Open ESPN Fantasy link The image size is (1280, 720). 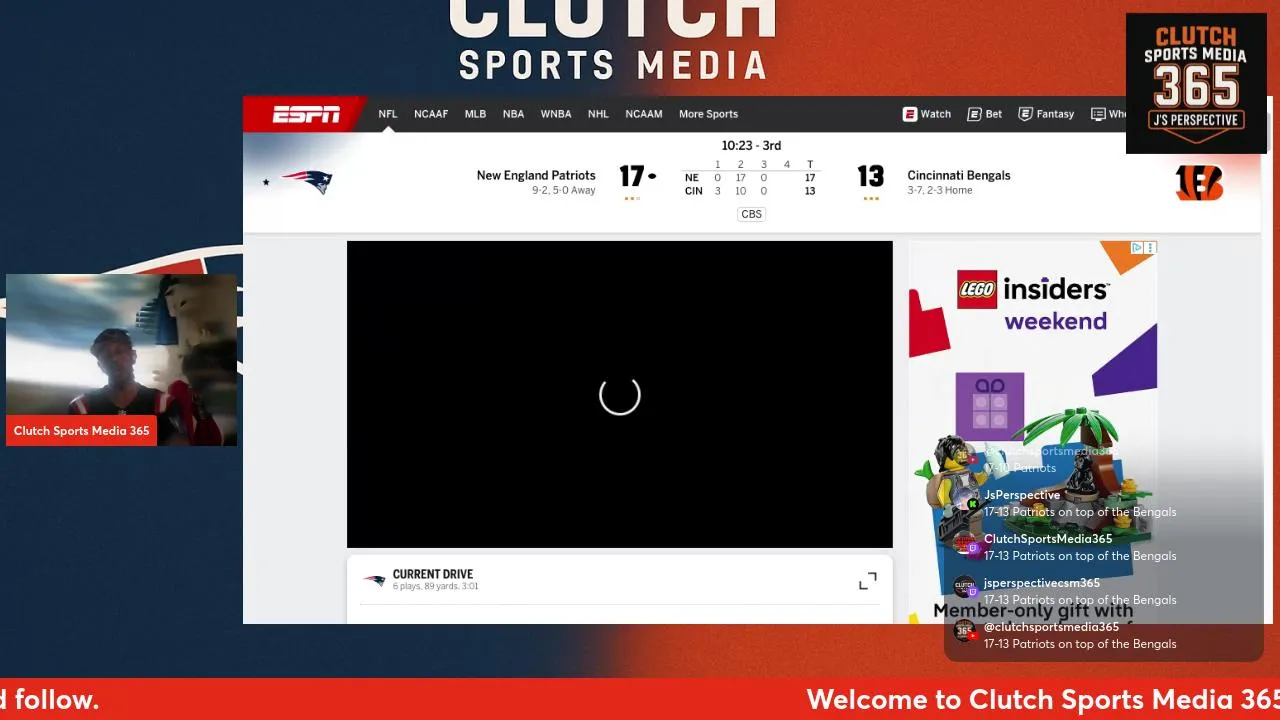1046,114
